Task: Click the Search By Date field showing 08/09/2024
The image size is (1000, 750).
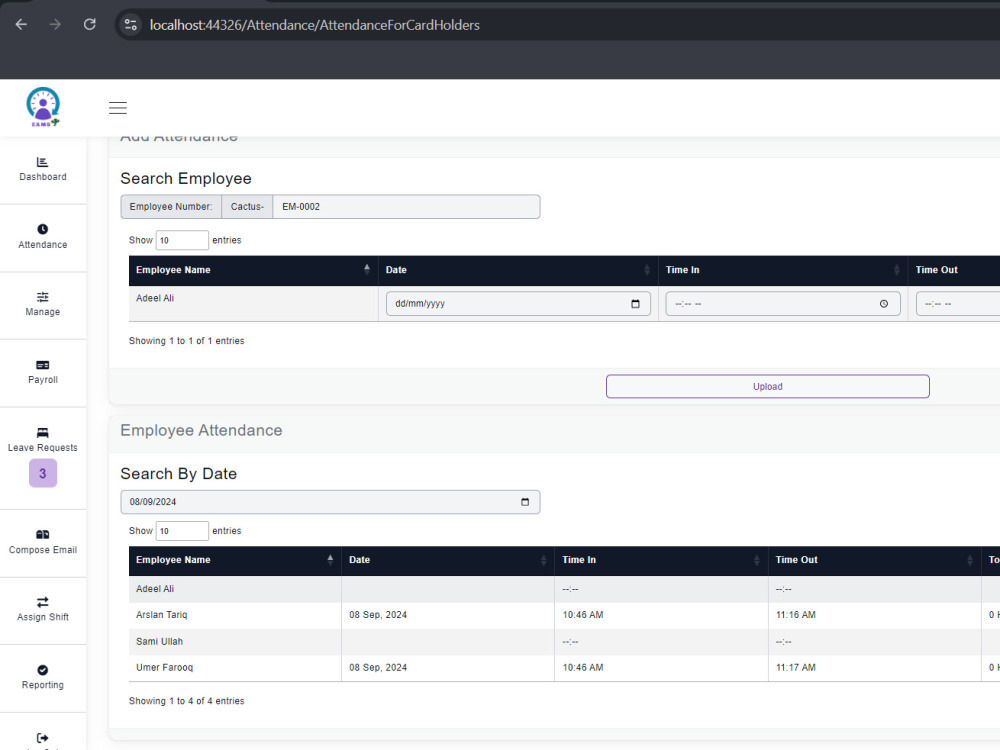Action: pyautogui.click(x=330, y=502)
